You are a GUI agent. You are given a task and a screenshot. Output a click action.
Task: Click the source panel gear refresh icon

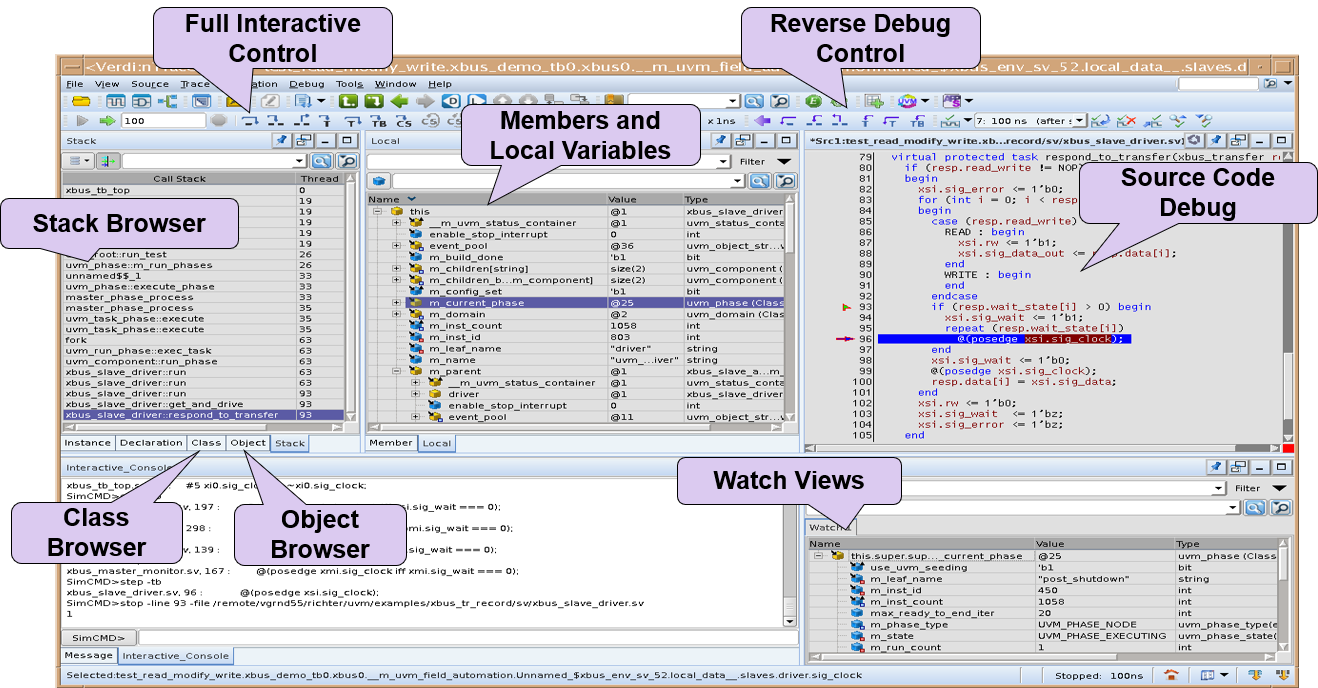pyautogui.click(x=1194, y=141)
